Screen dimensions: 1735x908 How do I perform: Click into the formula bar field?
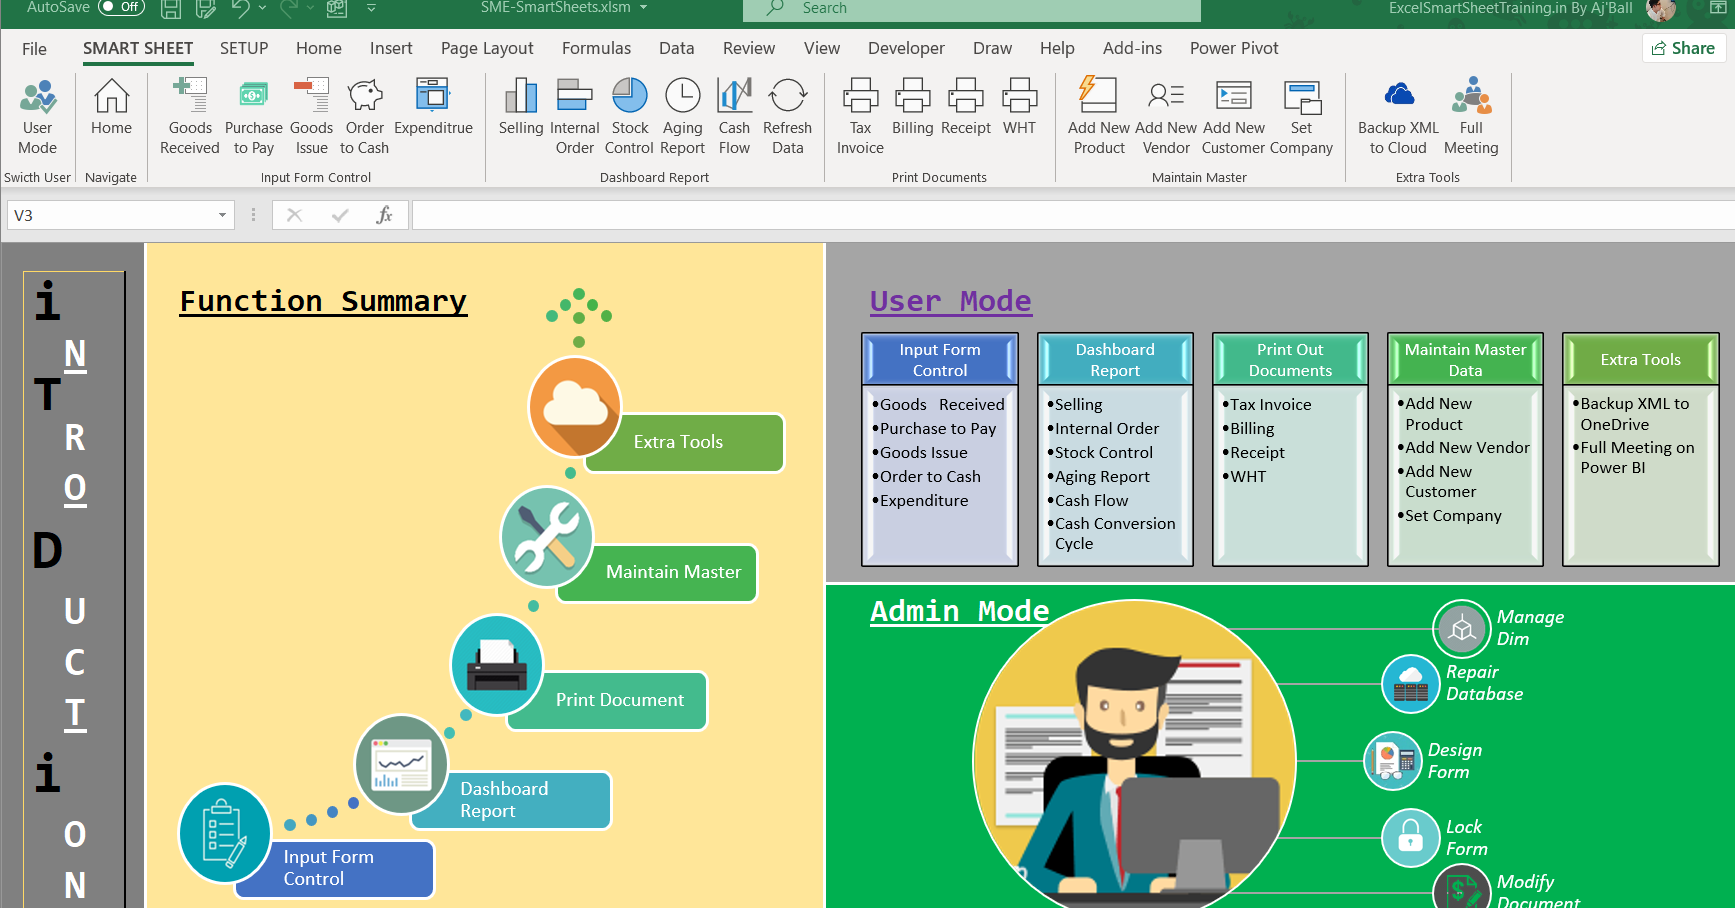point(1073,215)
